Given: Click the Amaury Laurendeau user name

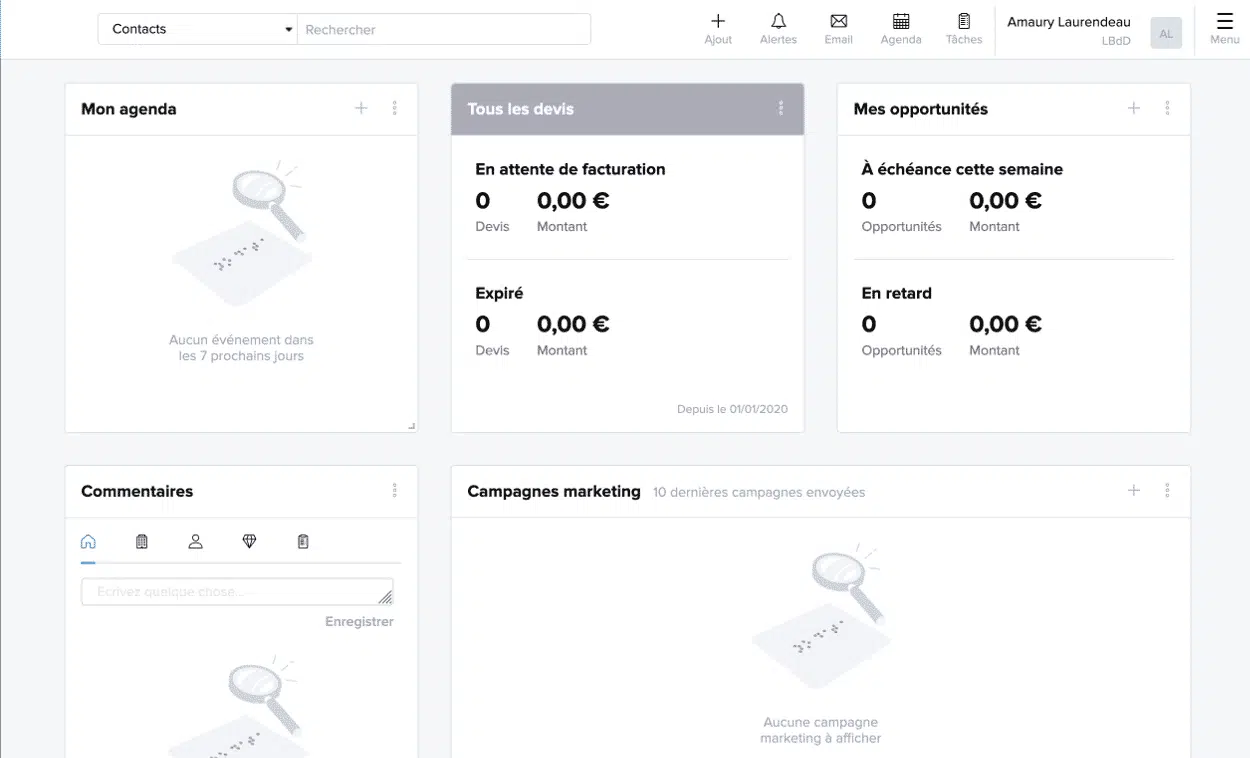Looking at the screenshot, I should pos(1069,22).
